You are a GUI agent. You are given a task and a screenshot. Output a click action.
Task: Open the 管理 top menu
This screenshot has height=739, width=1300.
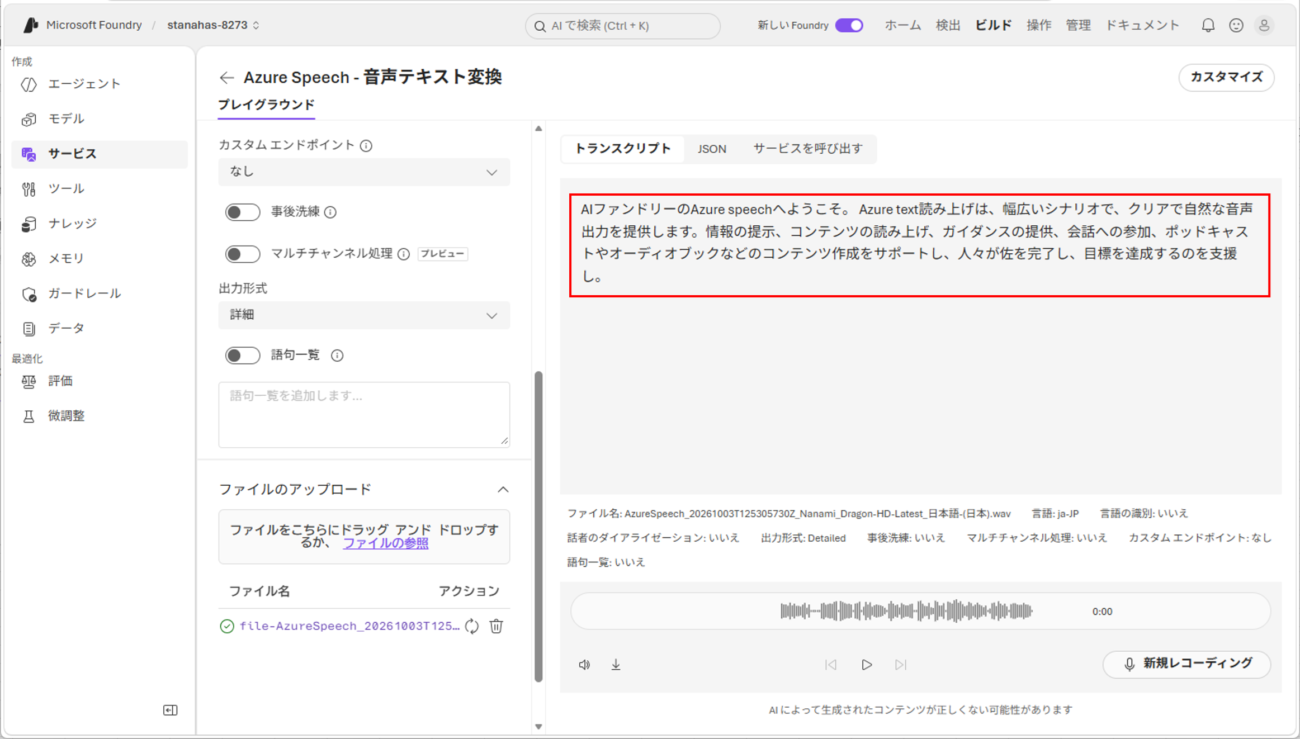[x=1078, y=25]
